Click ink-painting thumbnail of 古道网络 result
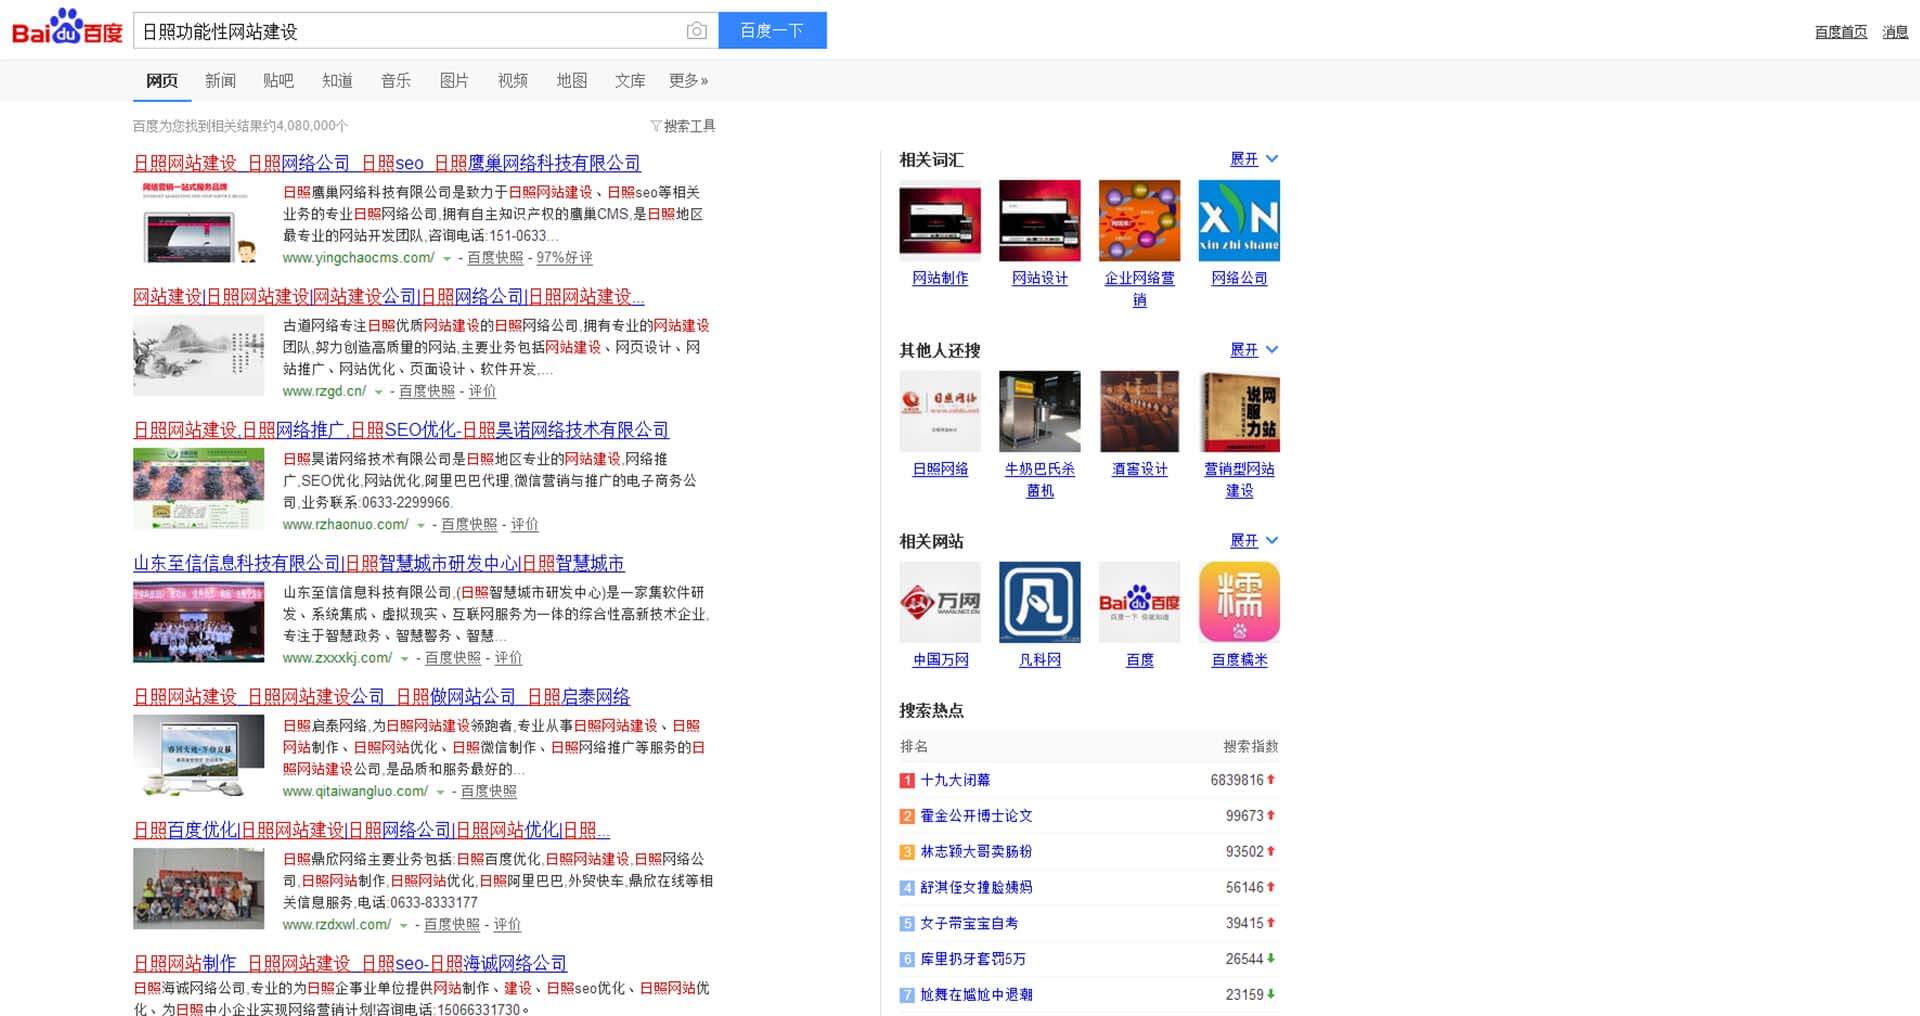Image resolution: width=1920 pixels, height=1016 pixels. [x=198, y=355]
